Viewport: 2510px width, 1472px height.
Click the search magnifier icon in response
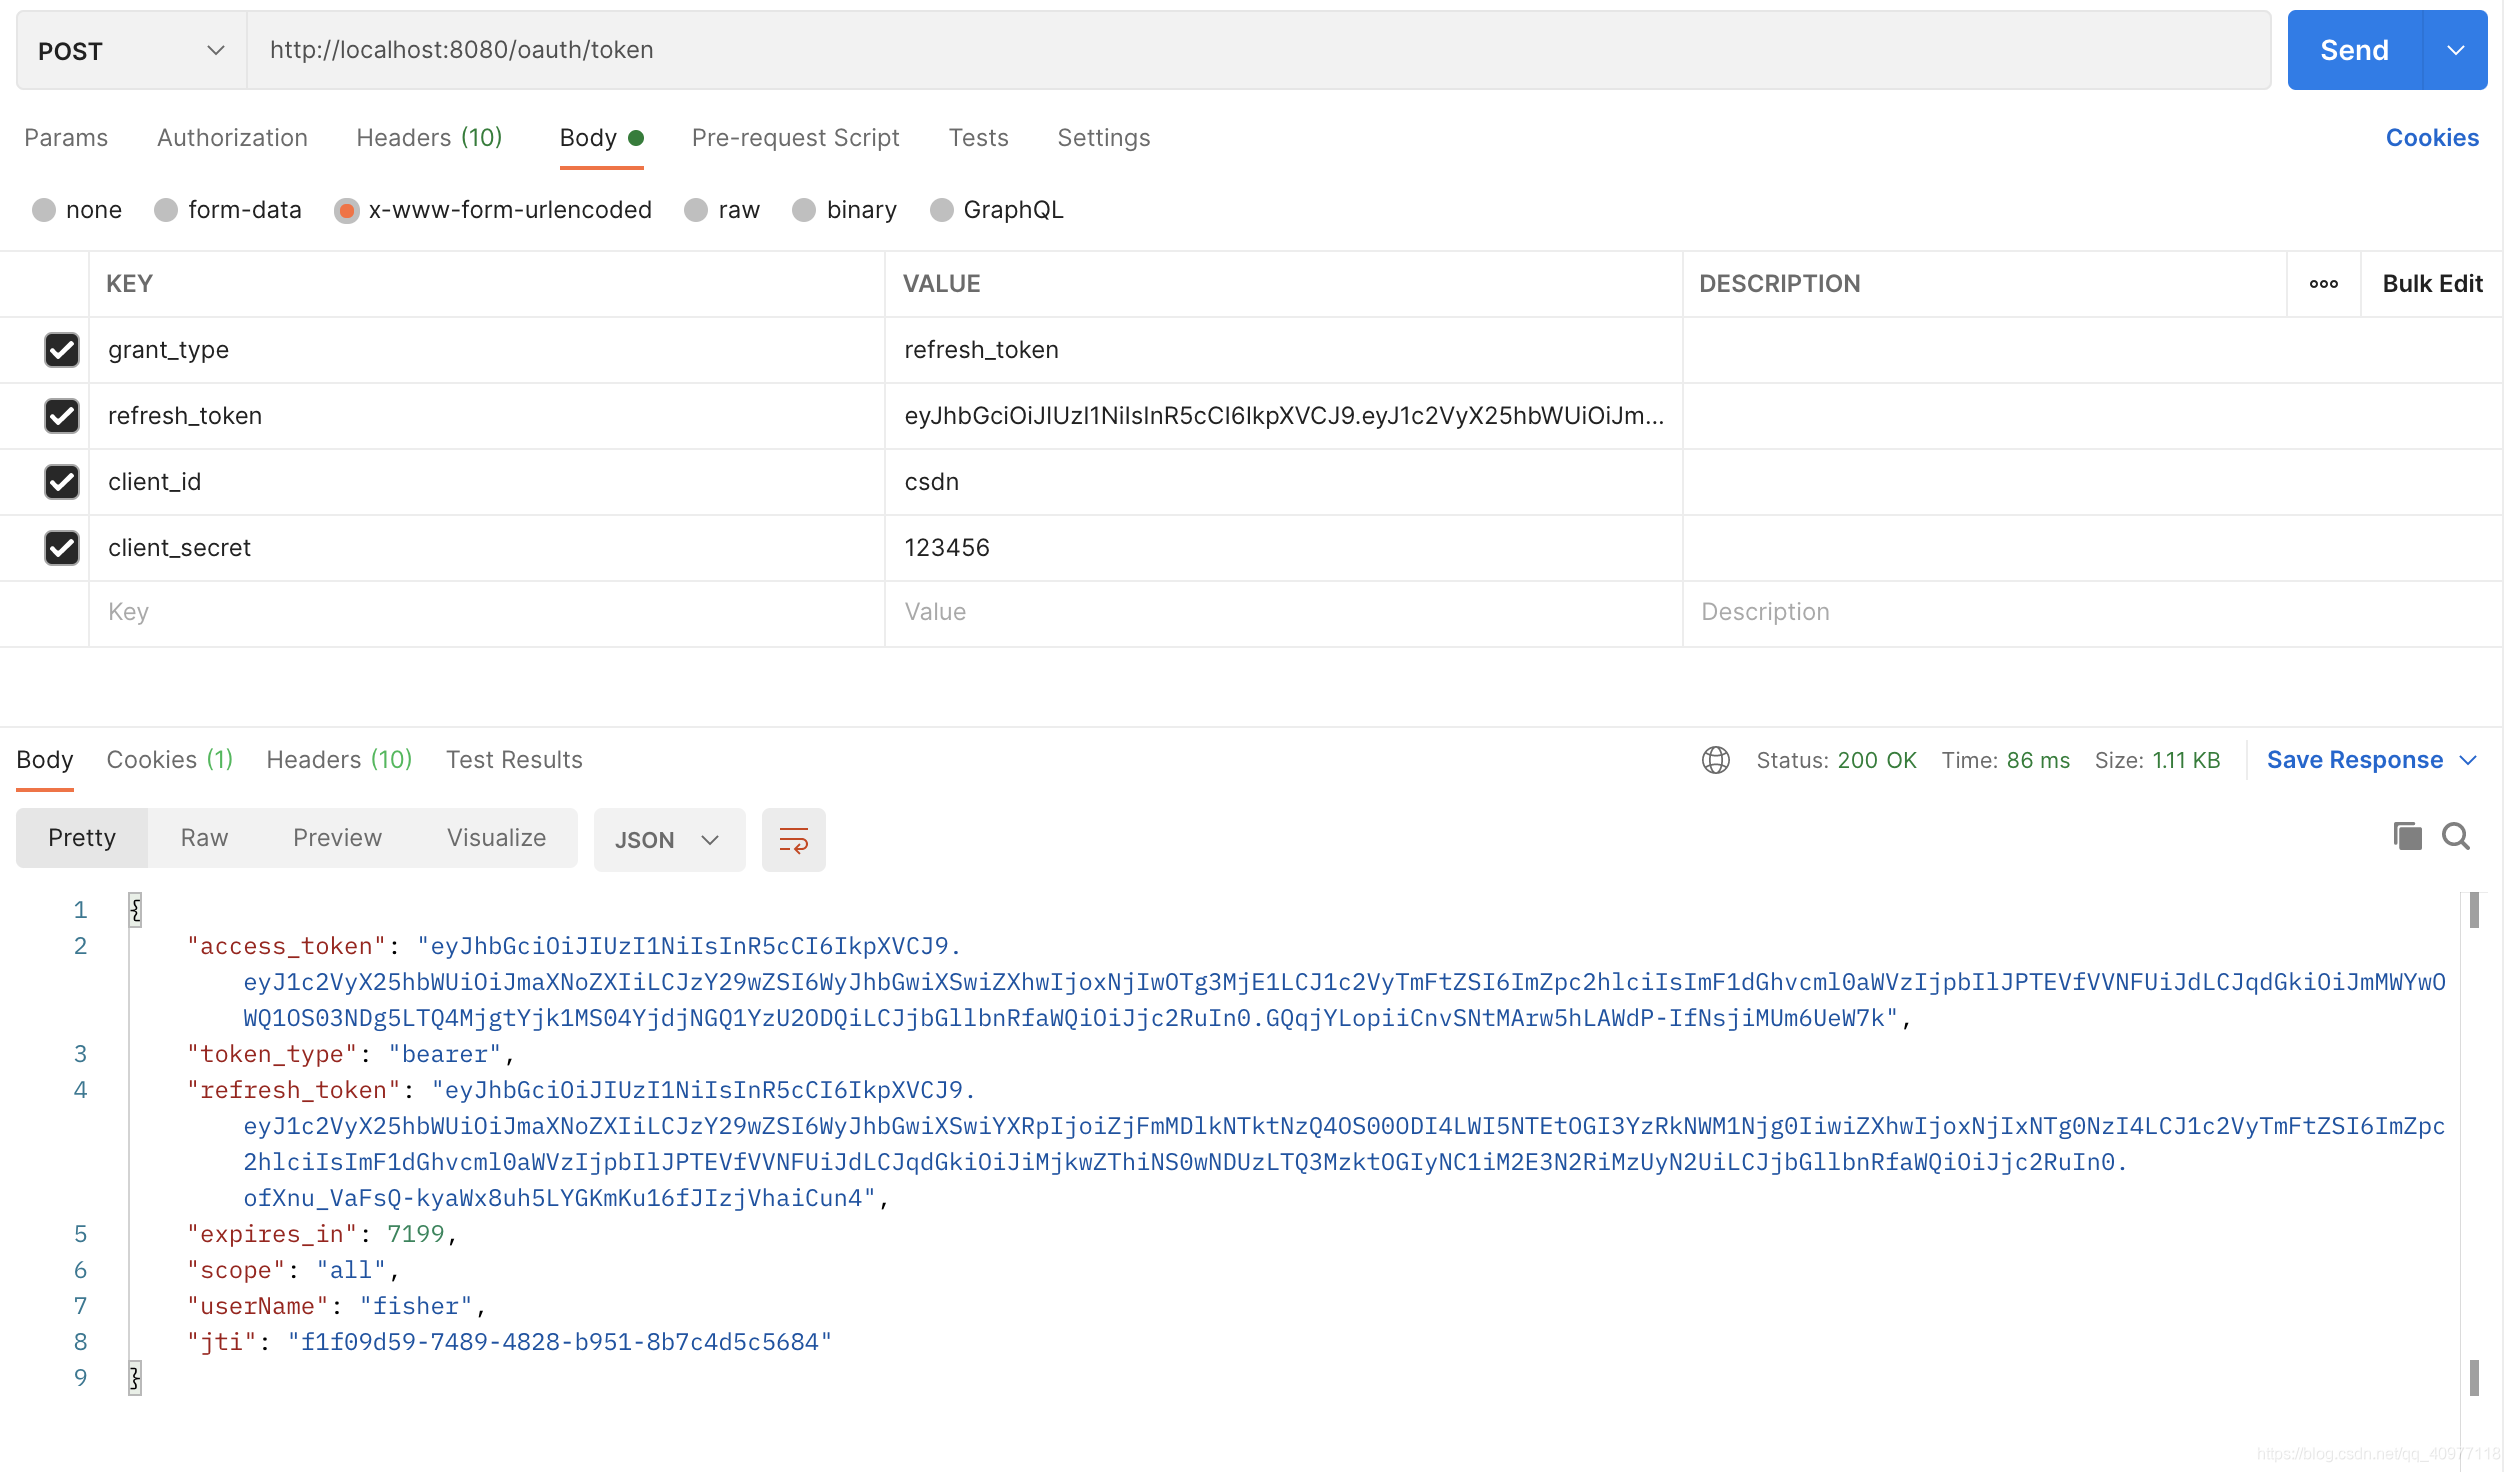coord(2456,836)
